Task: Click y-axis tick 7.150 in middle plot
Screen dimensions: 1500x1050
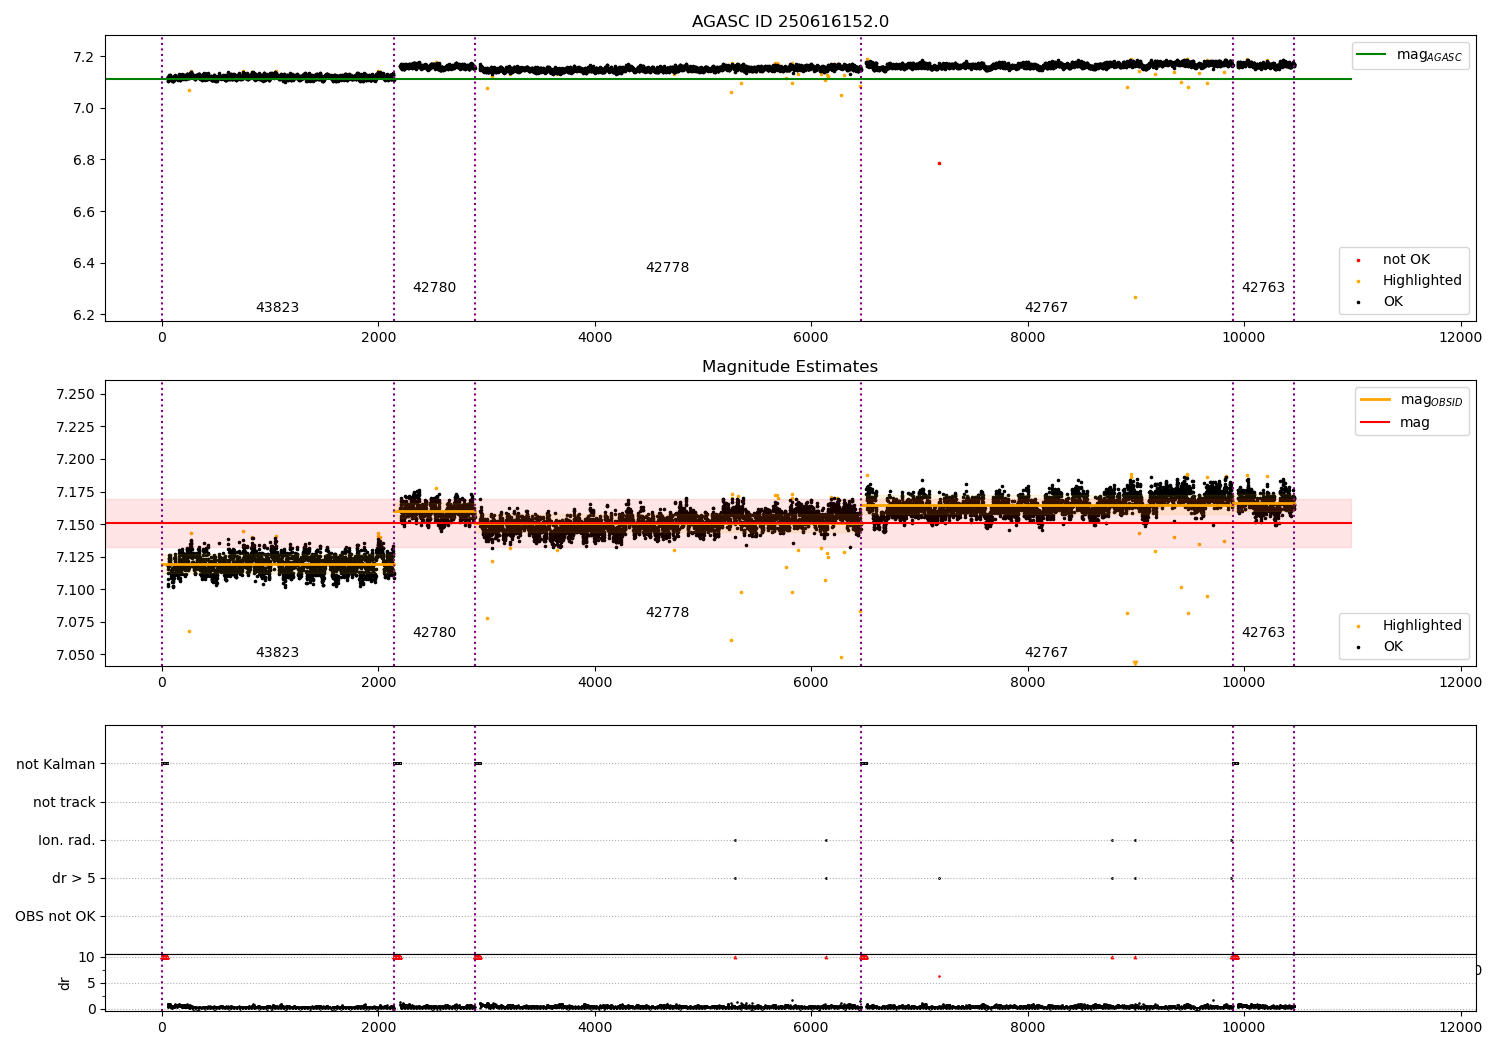Action: pyautogui.click(x=75, y=525)
